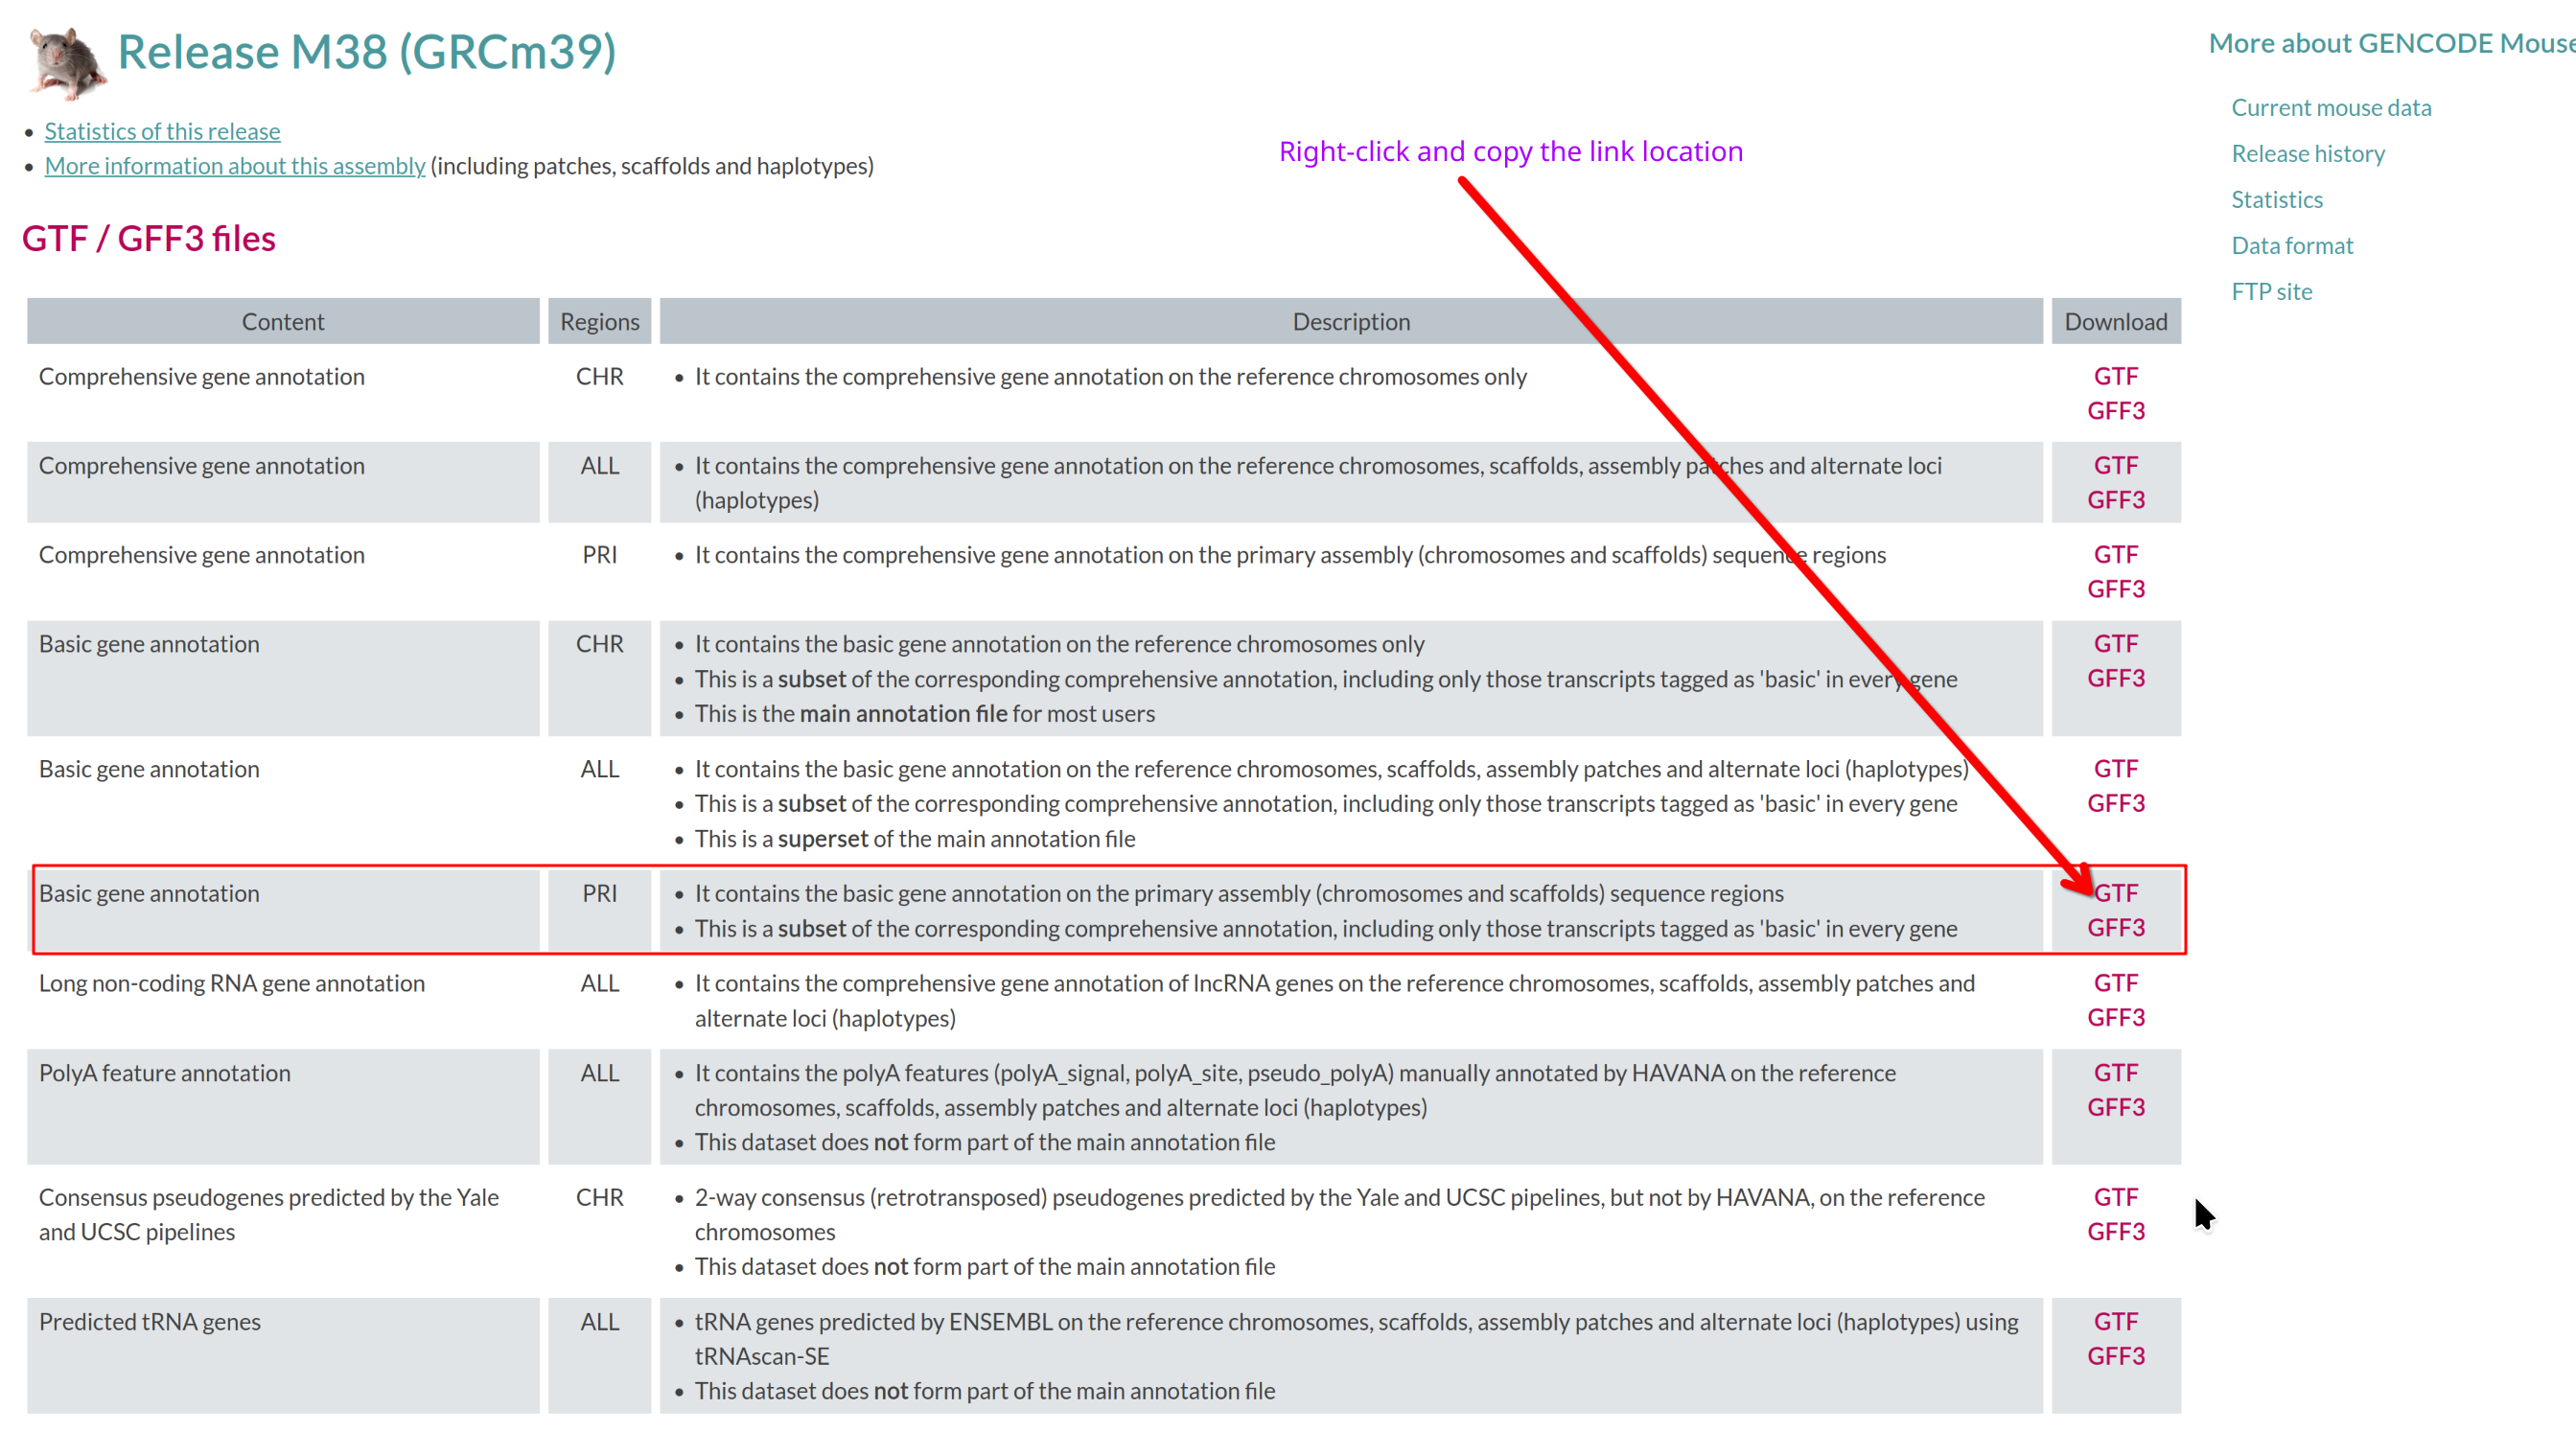Viewport: 2576px width, 1455px height.
Task: Download GFF3 for Basic gene annotation ALL
Action: [x=2116, y=803]
